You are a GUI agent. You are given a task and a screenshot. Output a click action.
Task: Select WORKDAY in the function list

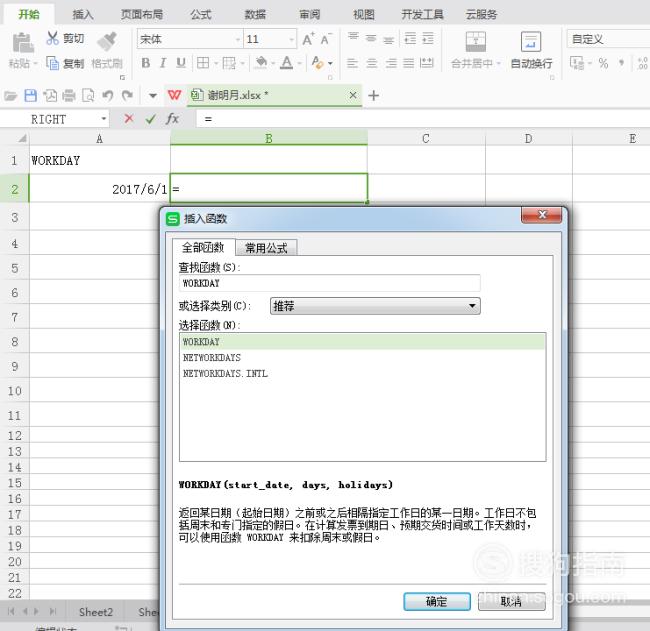(363, 342)
